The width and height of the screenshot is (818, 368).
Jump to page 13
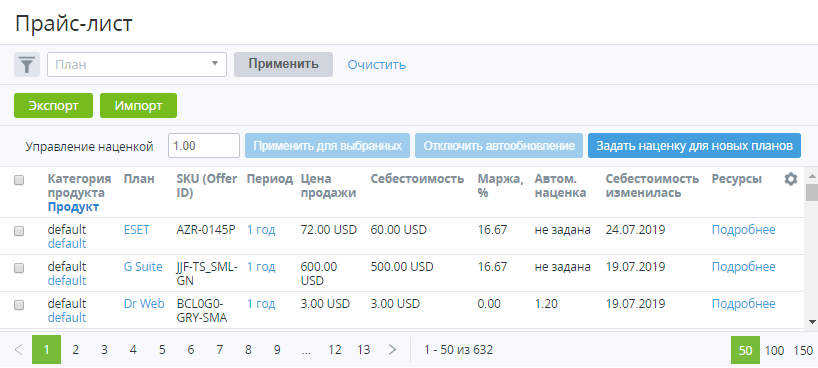364,350
